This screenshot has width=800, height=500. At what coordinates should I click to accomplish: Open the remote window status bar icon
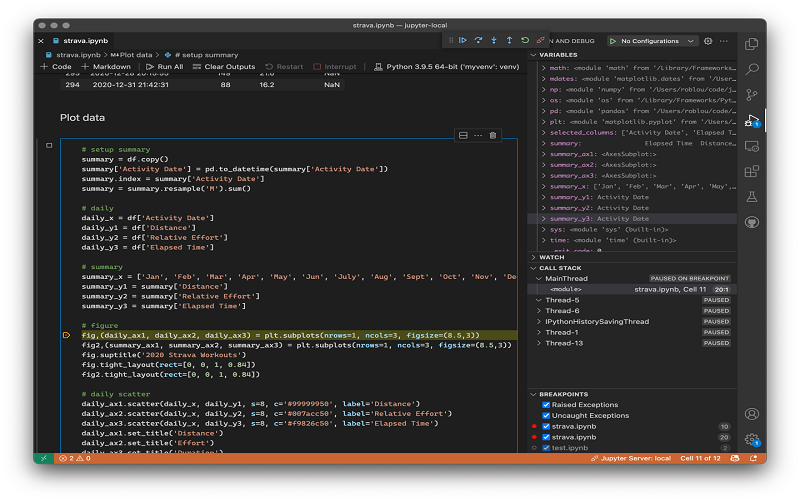pos(43,458)
